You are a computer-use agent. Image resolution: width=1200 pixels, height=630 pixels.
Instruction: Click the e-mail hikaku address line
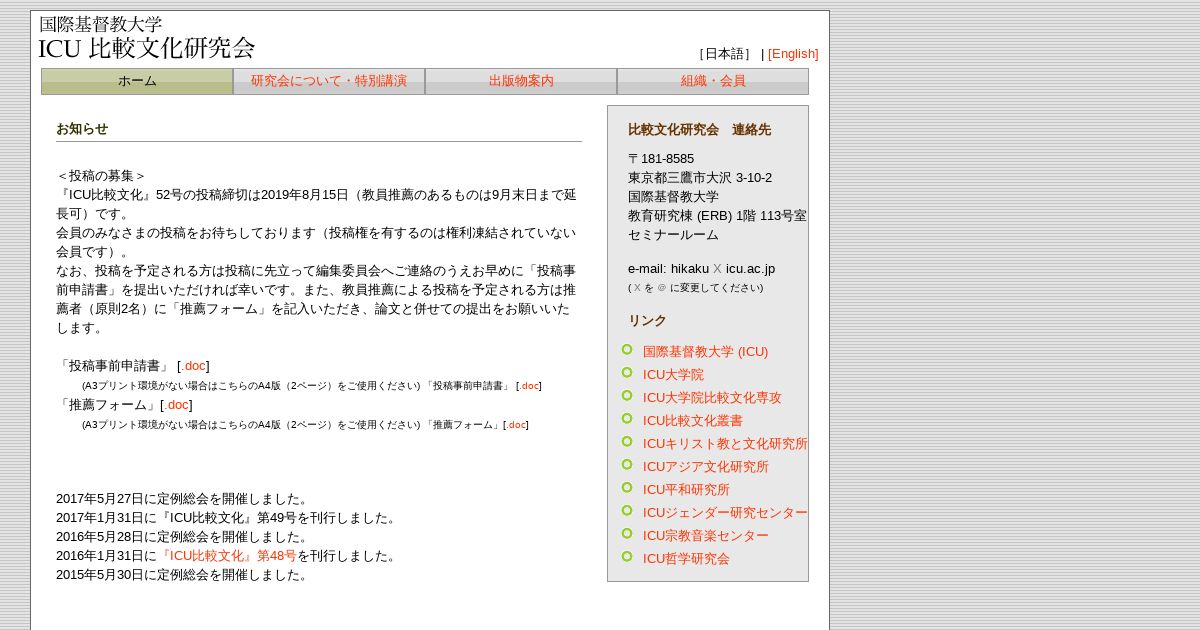pos(701,269)
